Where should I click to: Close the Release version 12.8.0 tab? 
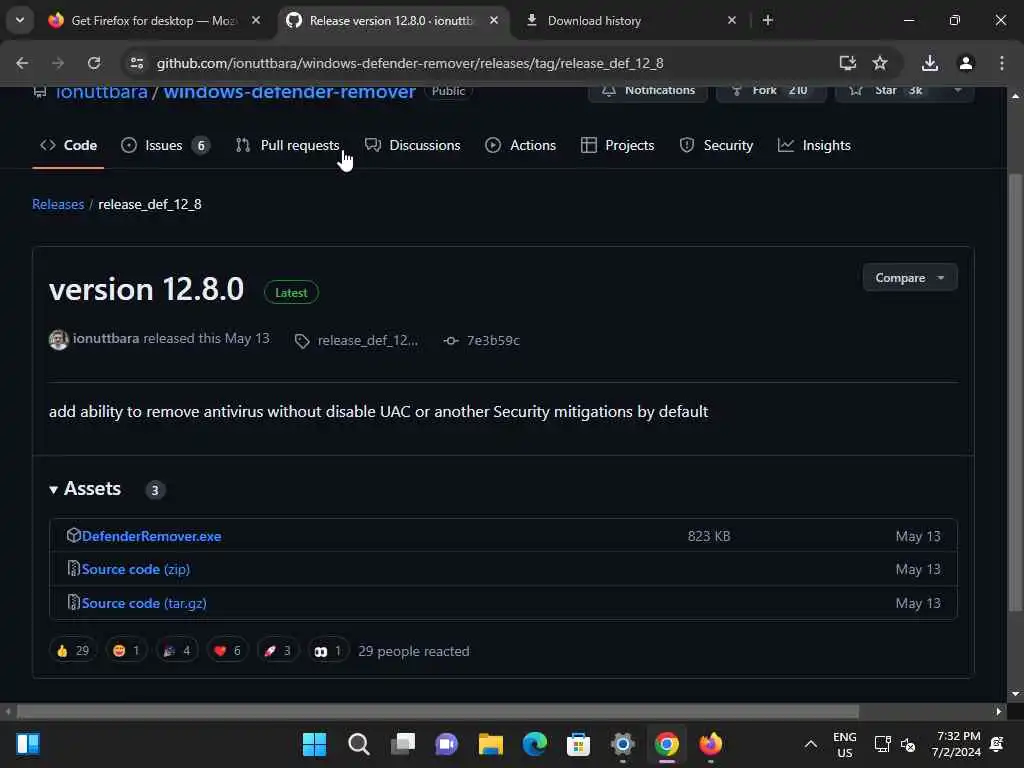(x=494, y=20)
